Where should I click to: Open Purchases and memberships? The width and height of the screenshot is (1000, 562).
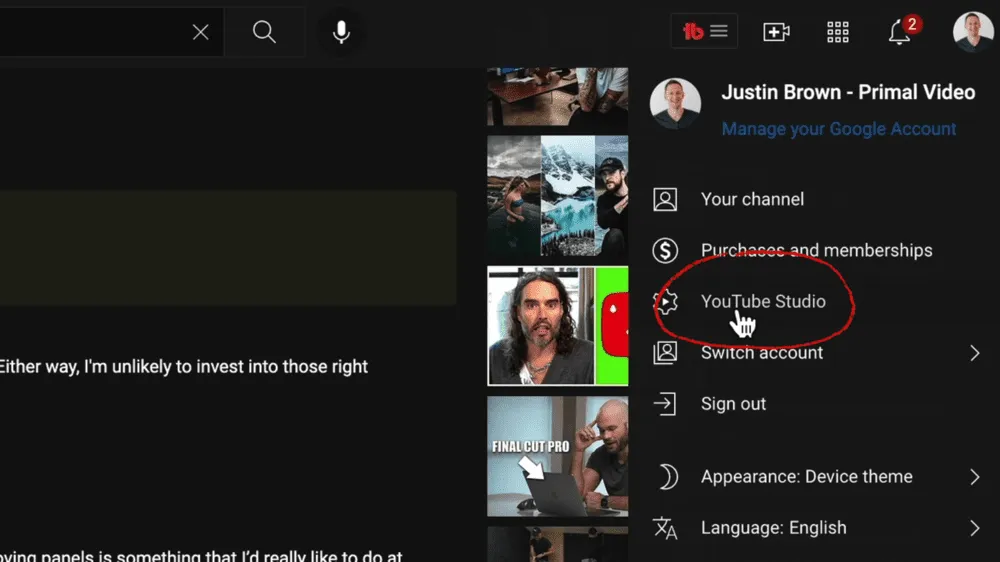tap(816, 250)
